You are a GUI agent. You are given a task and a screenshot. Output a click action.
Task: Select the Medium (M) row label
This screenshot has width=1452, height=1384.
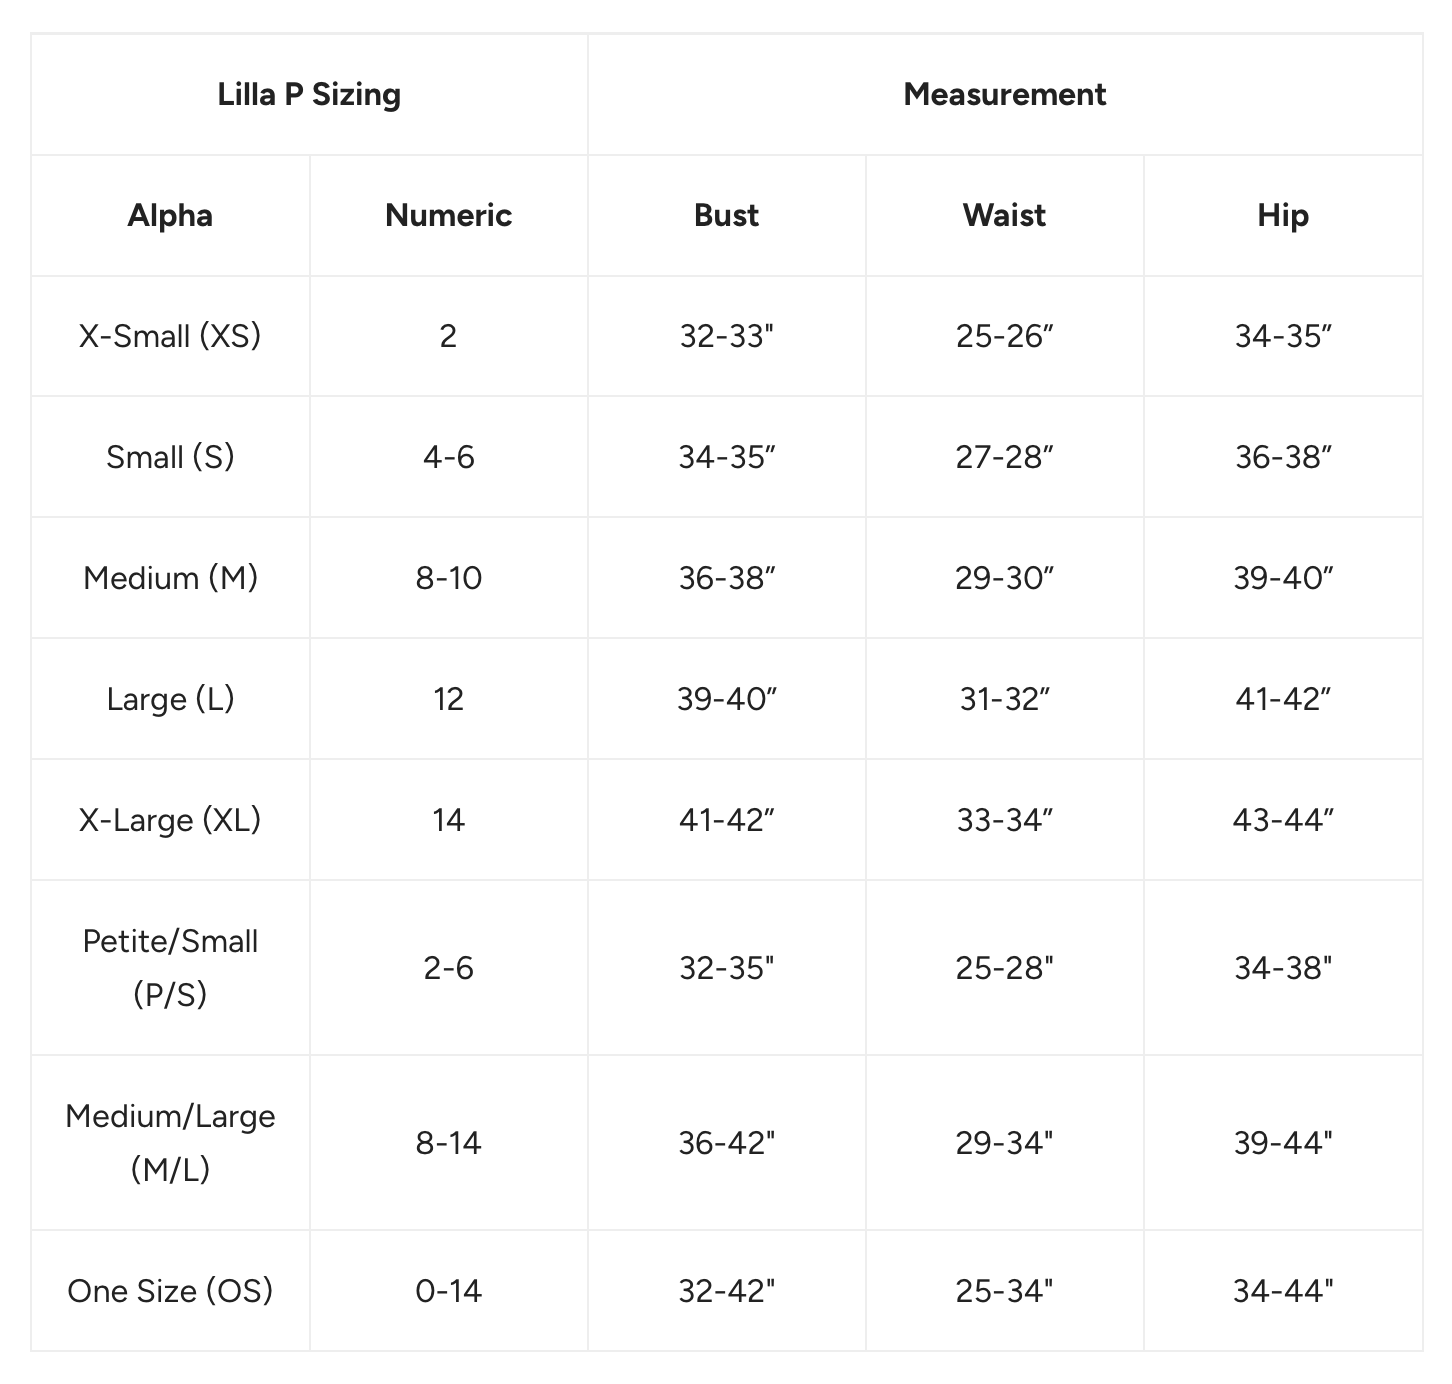pos(170,578)
